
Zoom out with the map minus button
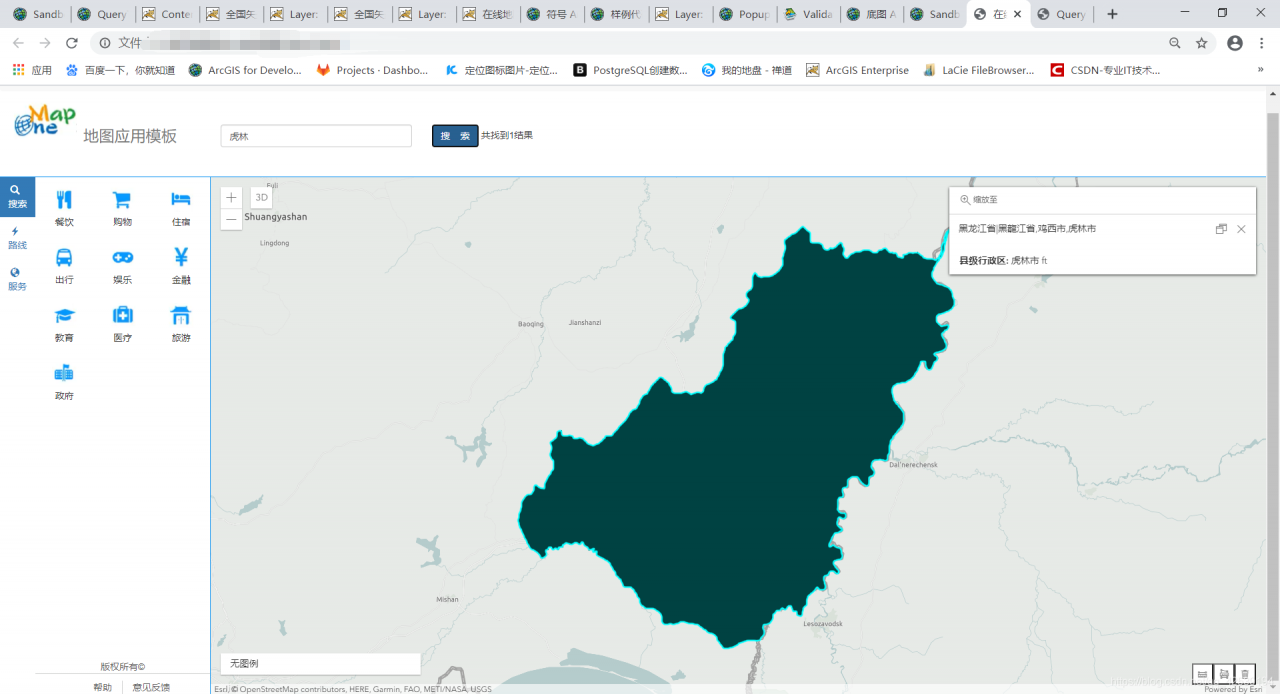[231, 219]
